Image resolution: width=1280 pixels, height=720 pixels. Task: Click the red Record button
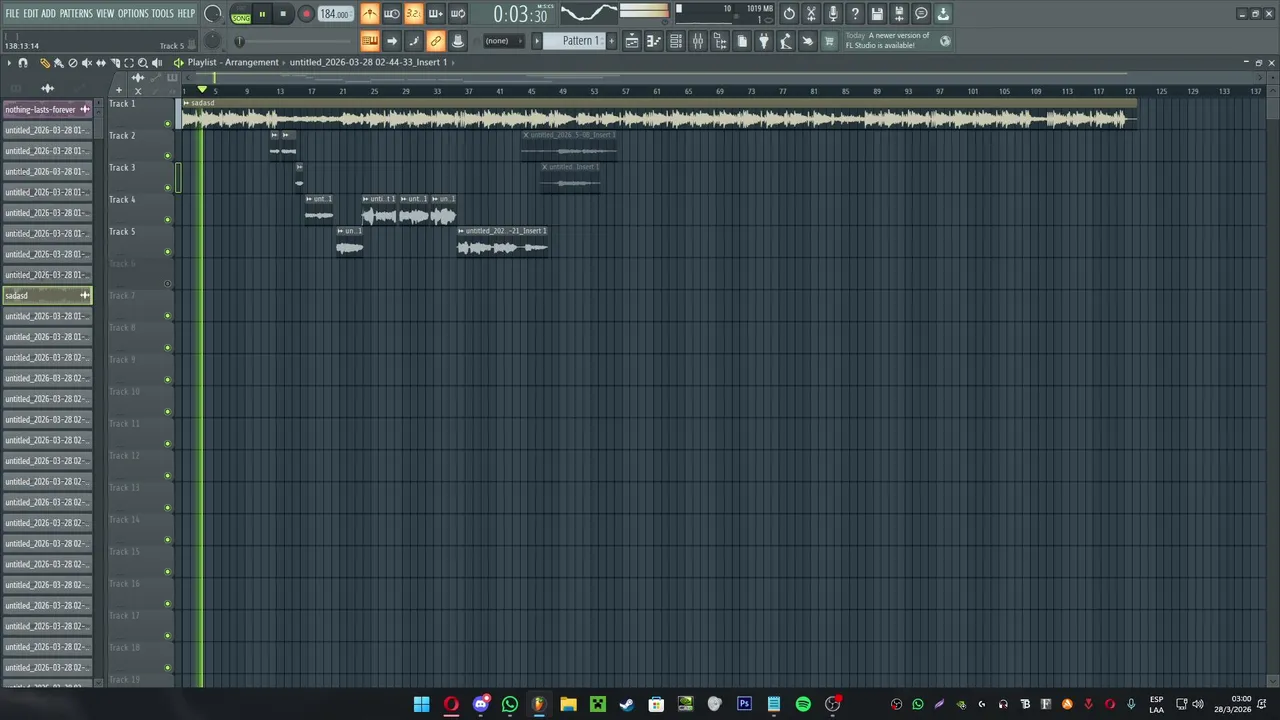pos(306,14)
